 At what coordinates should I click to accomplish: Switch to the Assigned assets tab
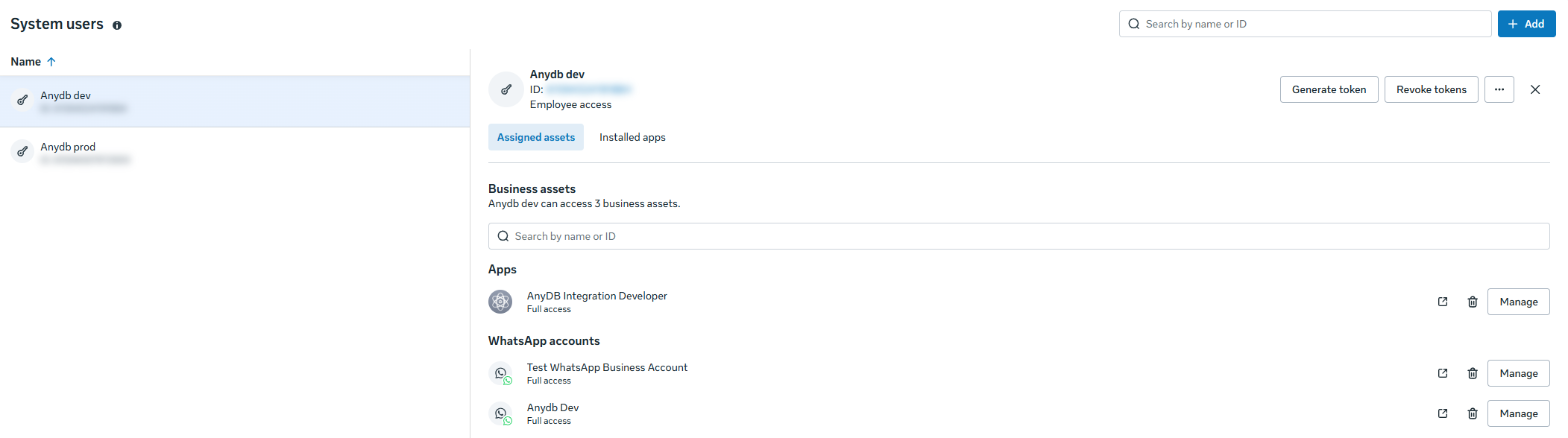point(536,137)
